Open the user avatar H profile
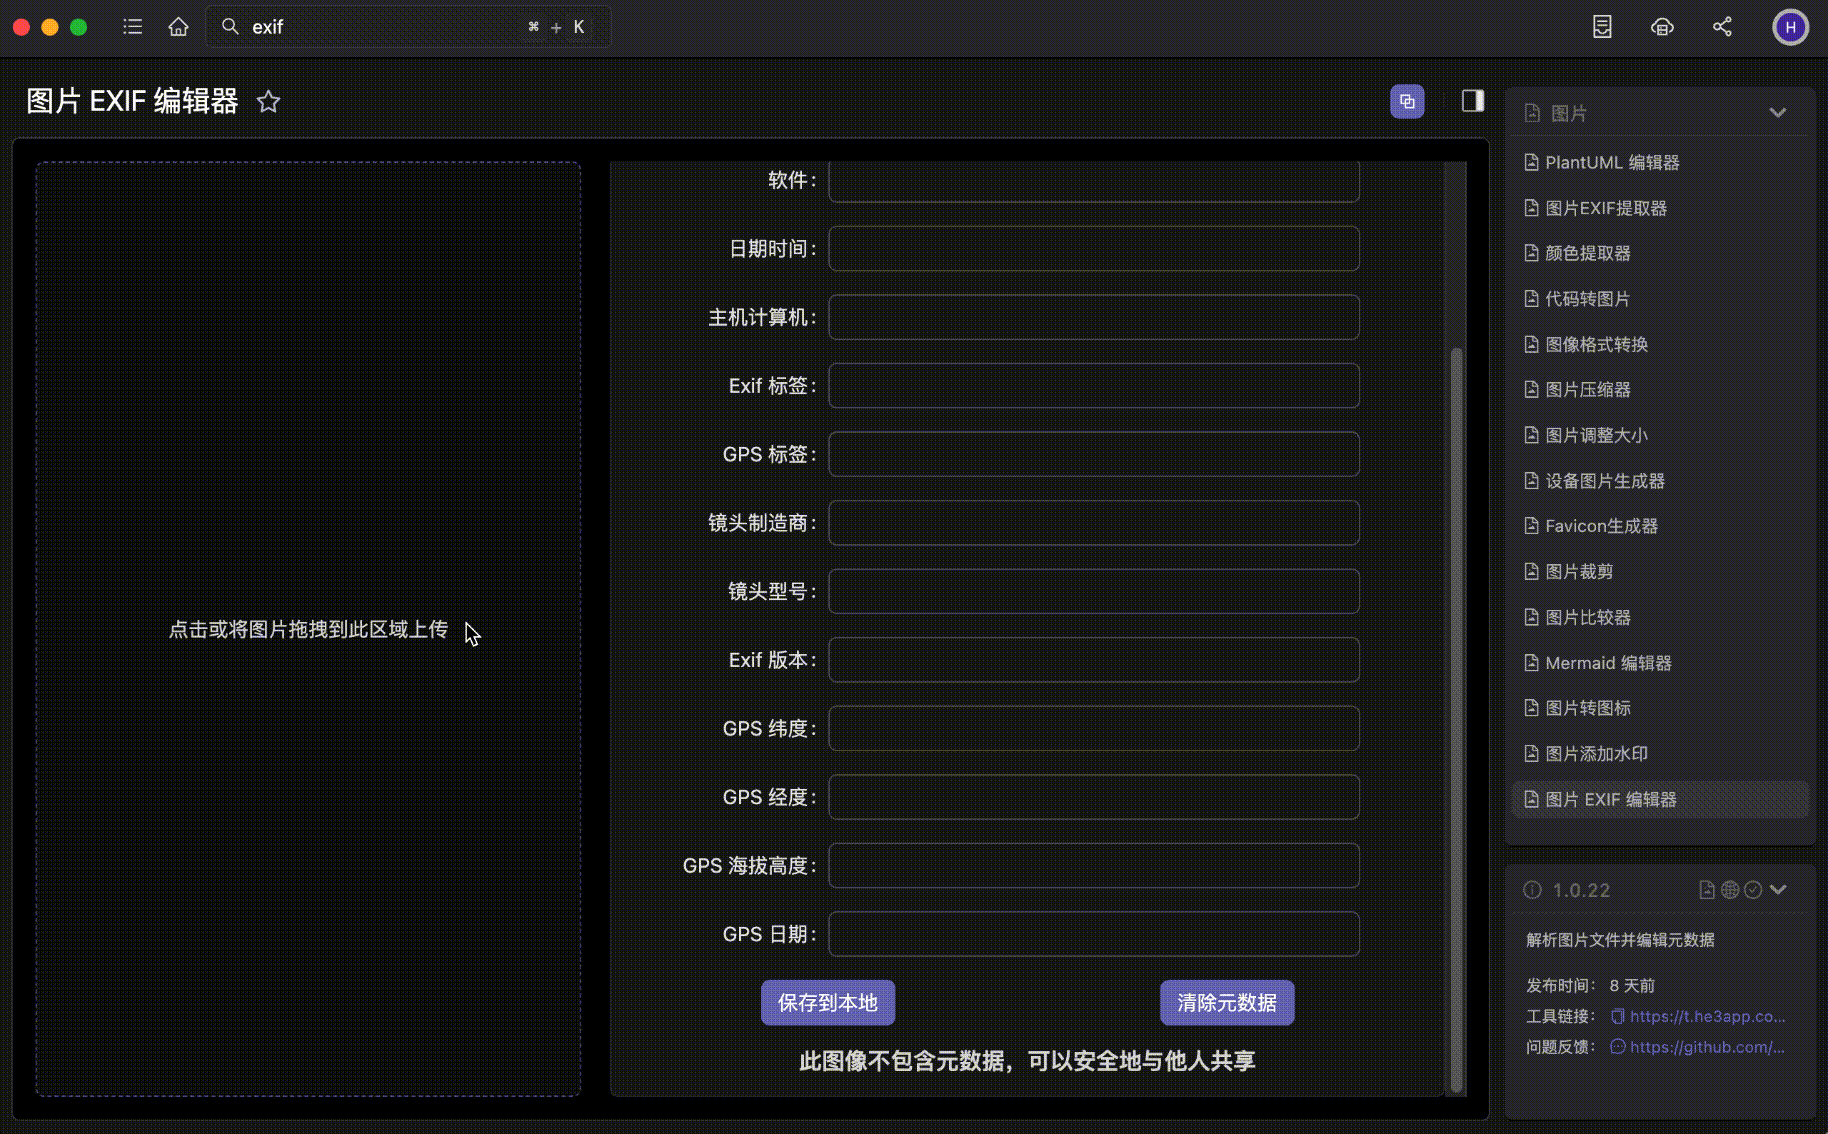This screenshot has height=1134, width=1828. click(x=1789, y=27)
